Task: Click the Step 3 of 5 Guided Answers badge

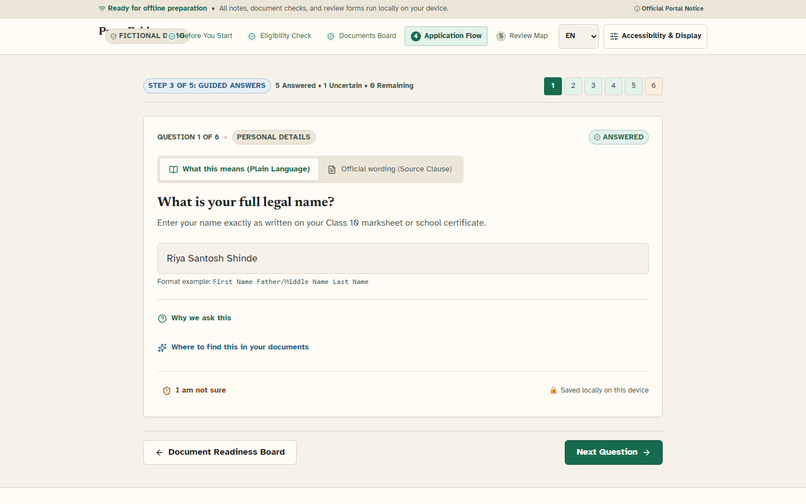Action: pos(207,86)
